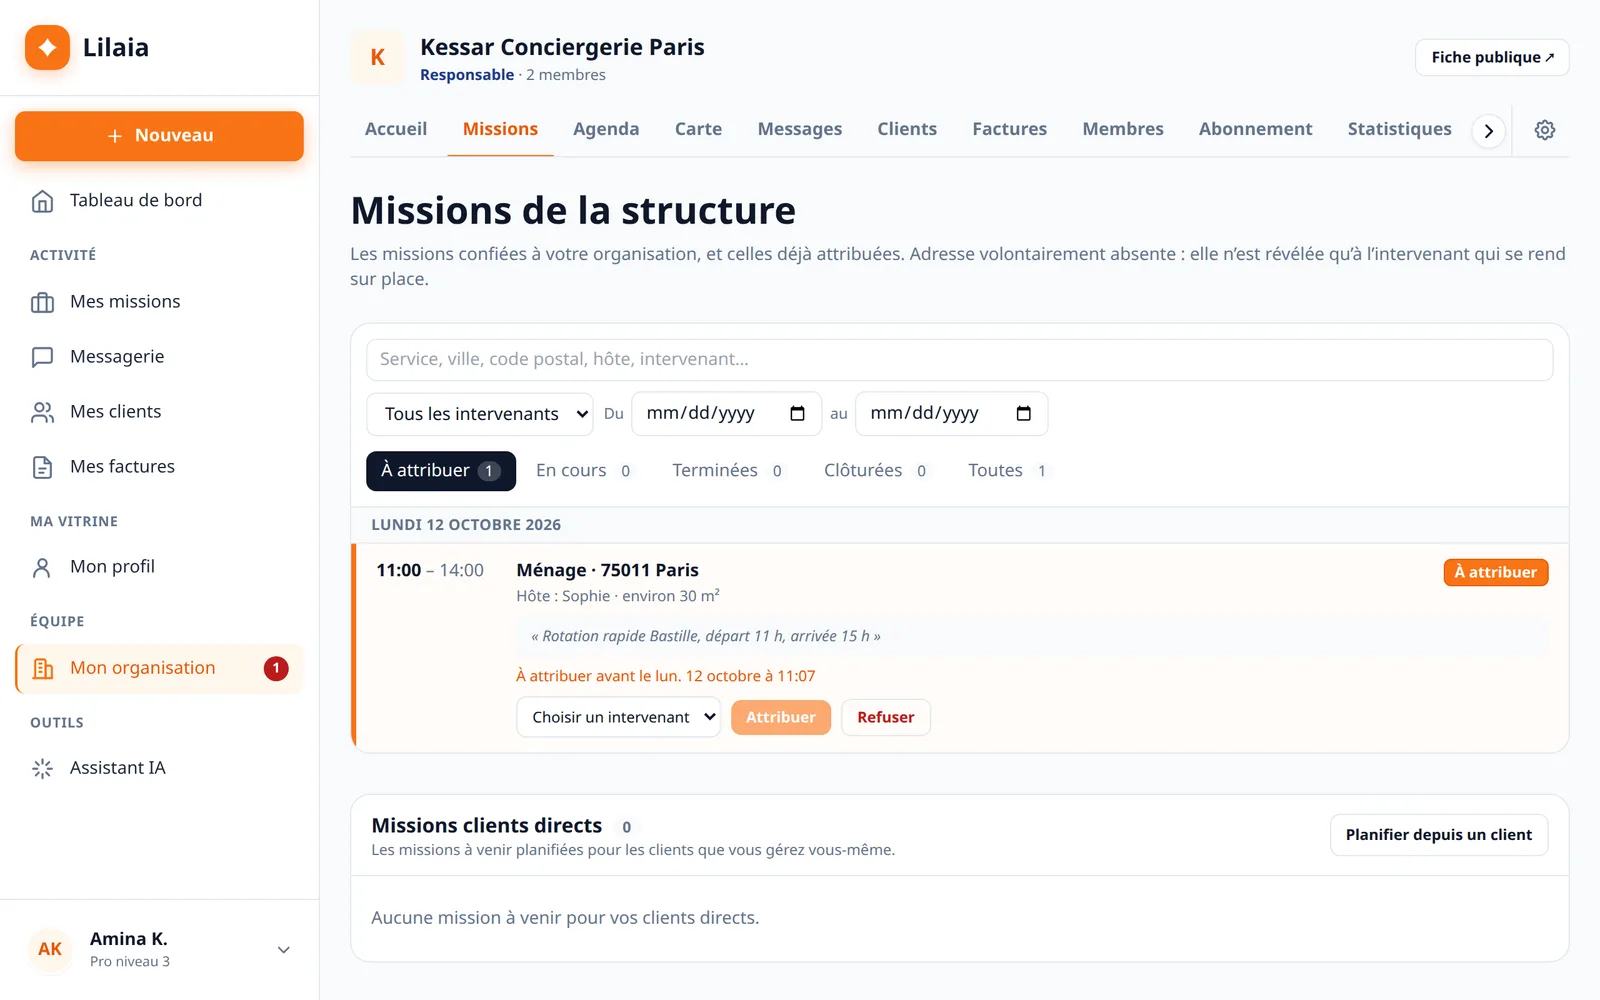Select the Clôturées filter
Screen dimensions: 1600x1000
[x=876, y=471]
